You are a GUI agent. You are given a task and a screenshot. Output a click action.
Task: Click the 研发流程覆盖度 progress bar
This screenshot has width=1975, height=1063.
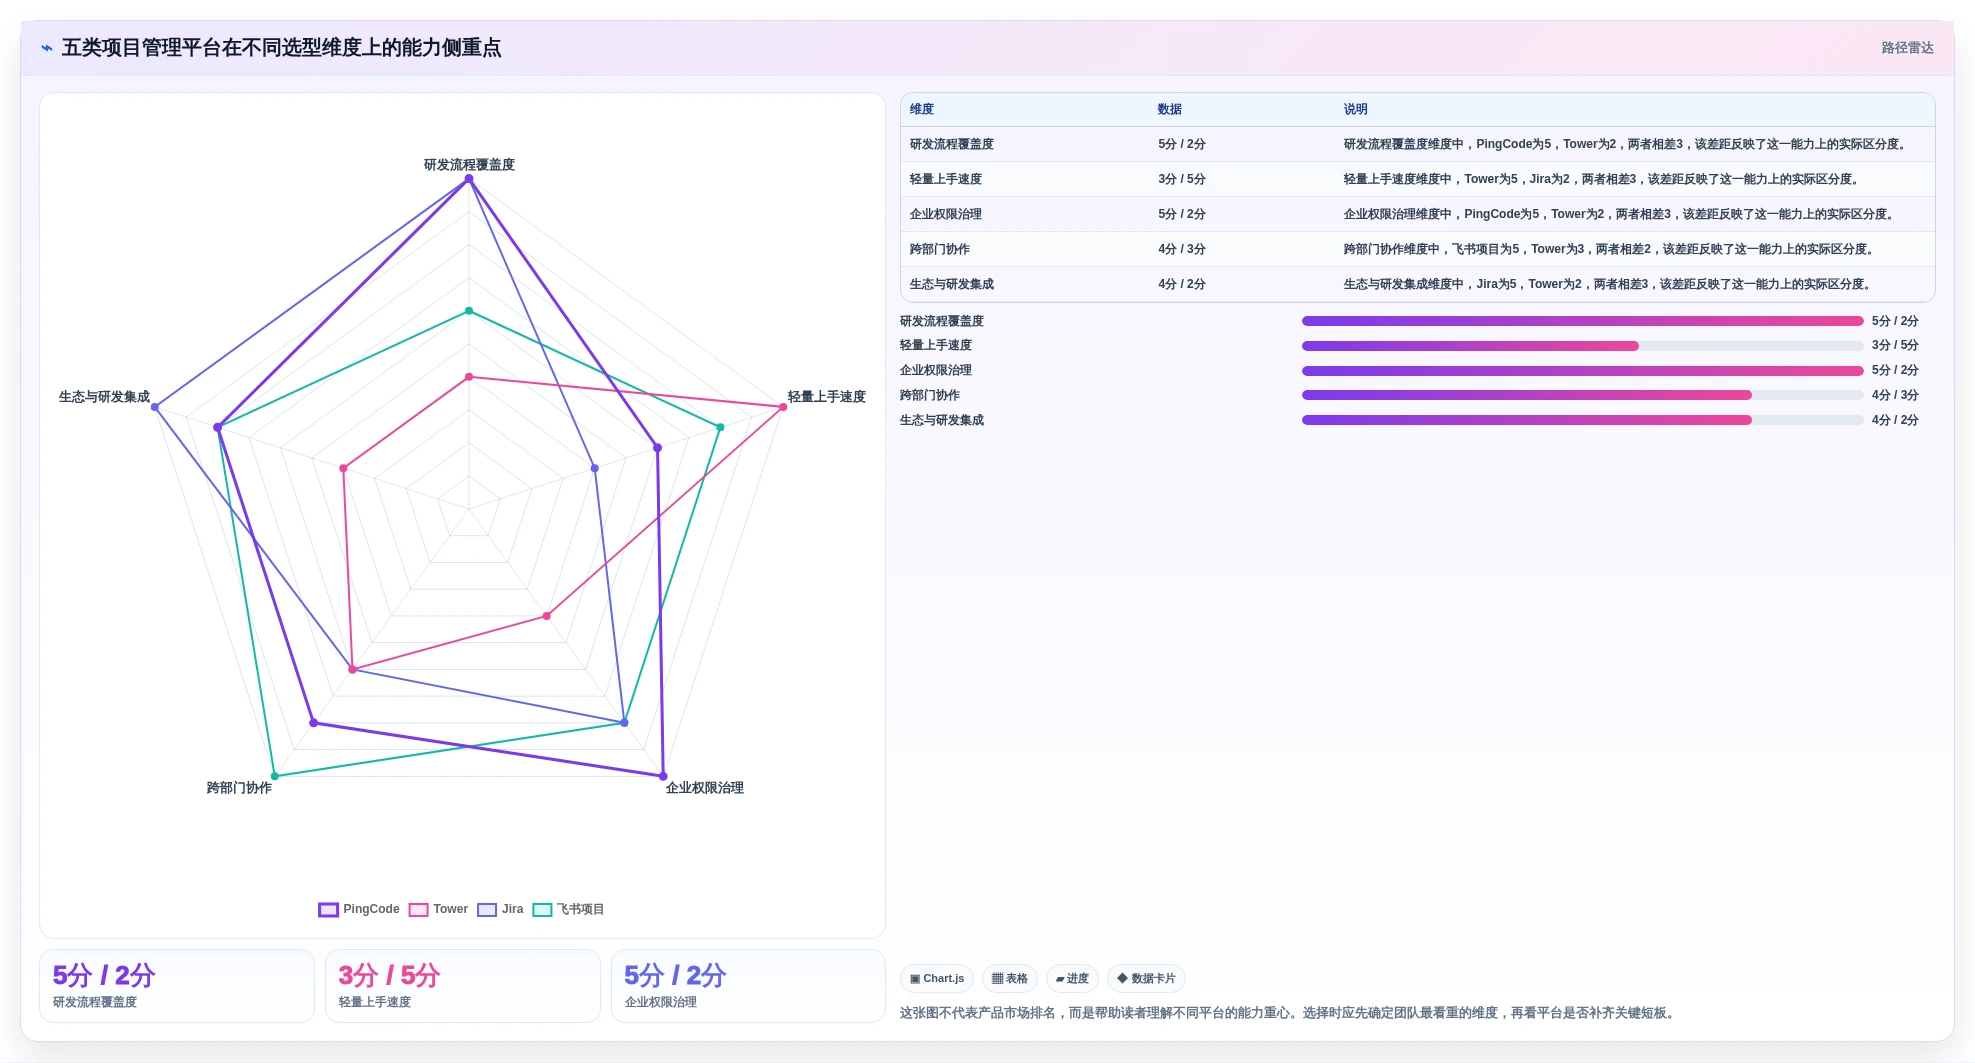(1582, 321)
